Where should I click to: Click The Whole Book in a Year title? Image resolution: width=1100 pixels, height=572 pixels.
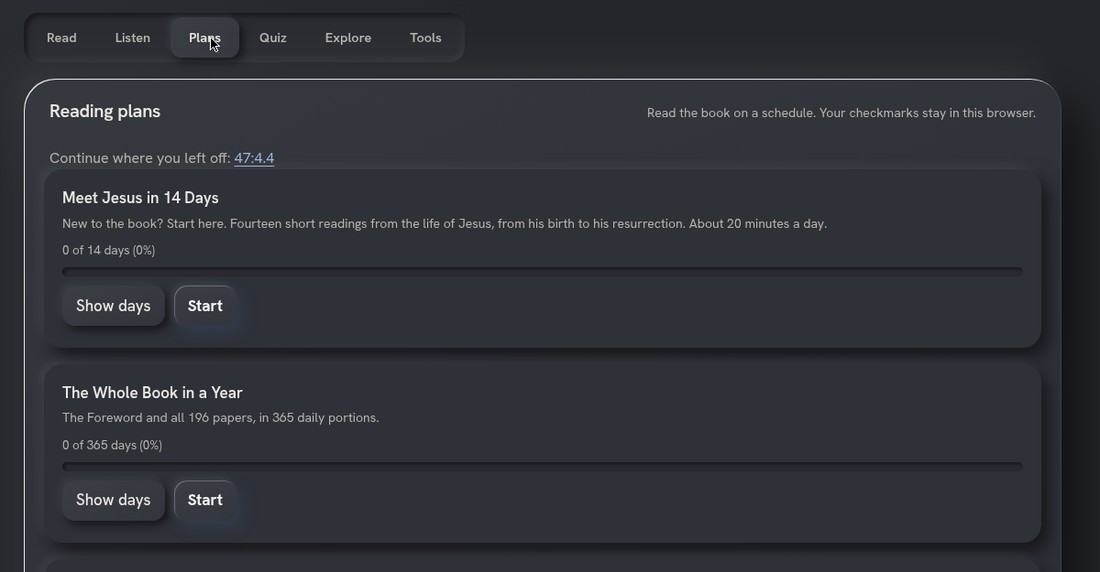click(x=152, y=393)
